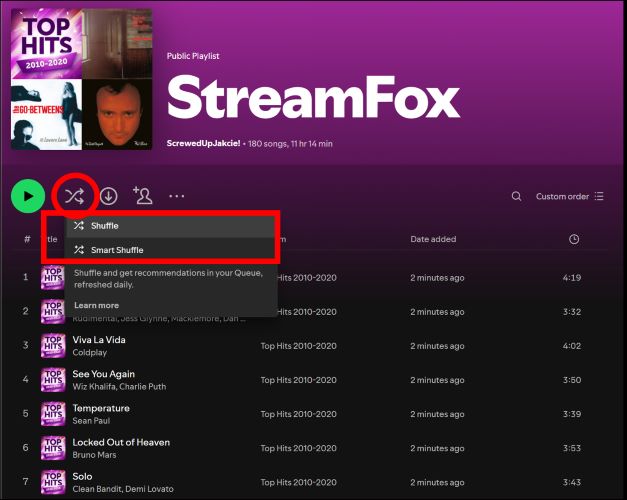Image resolution: width=627 pixels, height=500 pixels.
Task: Open Top Hits 2010-2020 album for Solo
Action: pyautogui.click(x=298, y=482)
